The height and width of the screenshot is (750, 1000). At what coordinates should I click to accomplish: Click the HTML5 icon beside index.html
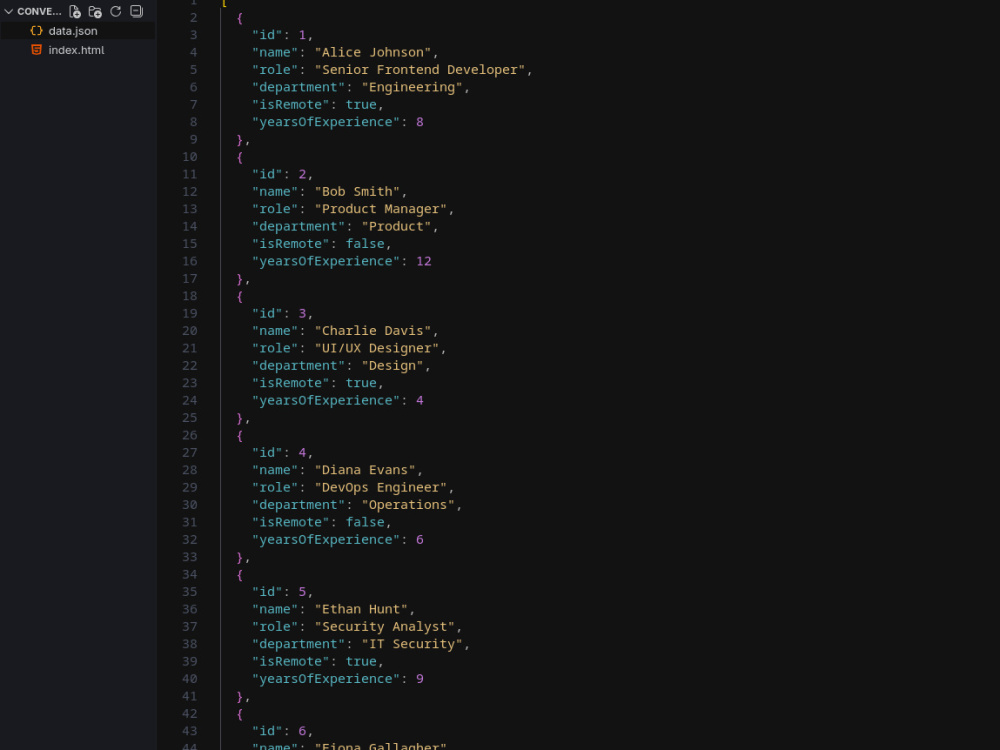coord(36,50)
